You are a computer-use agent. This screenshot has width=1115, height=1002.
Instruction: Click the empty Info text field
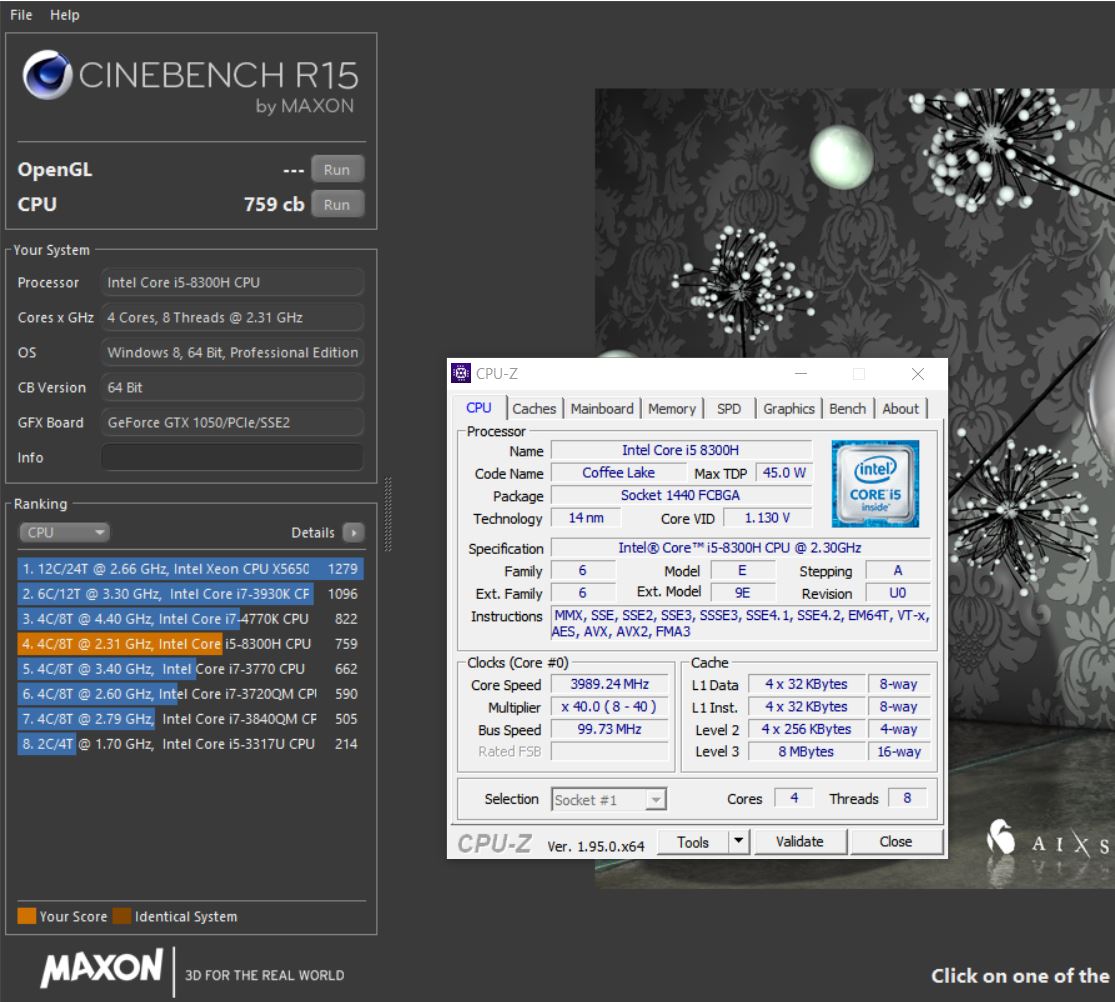[232, 457]
